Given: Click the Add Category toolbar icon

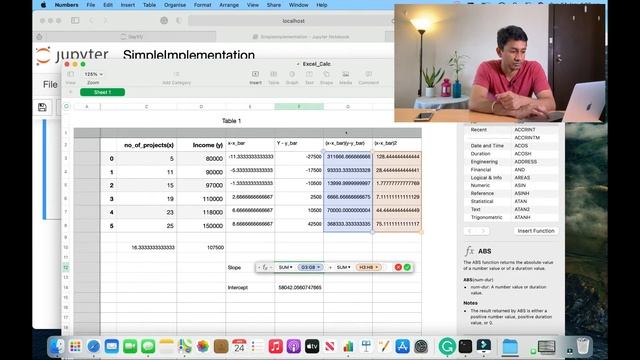Looking at the screenshot, I should pyautogui.click(x=177, y=74).
